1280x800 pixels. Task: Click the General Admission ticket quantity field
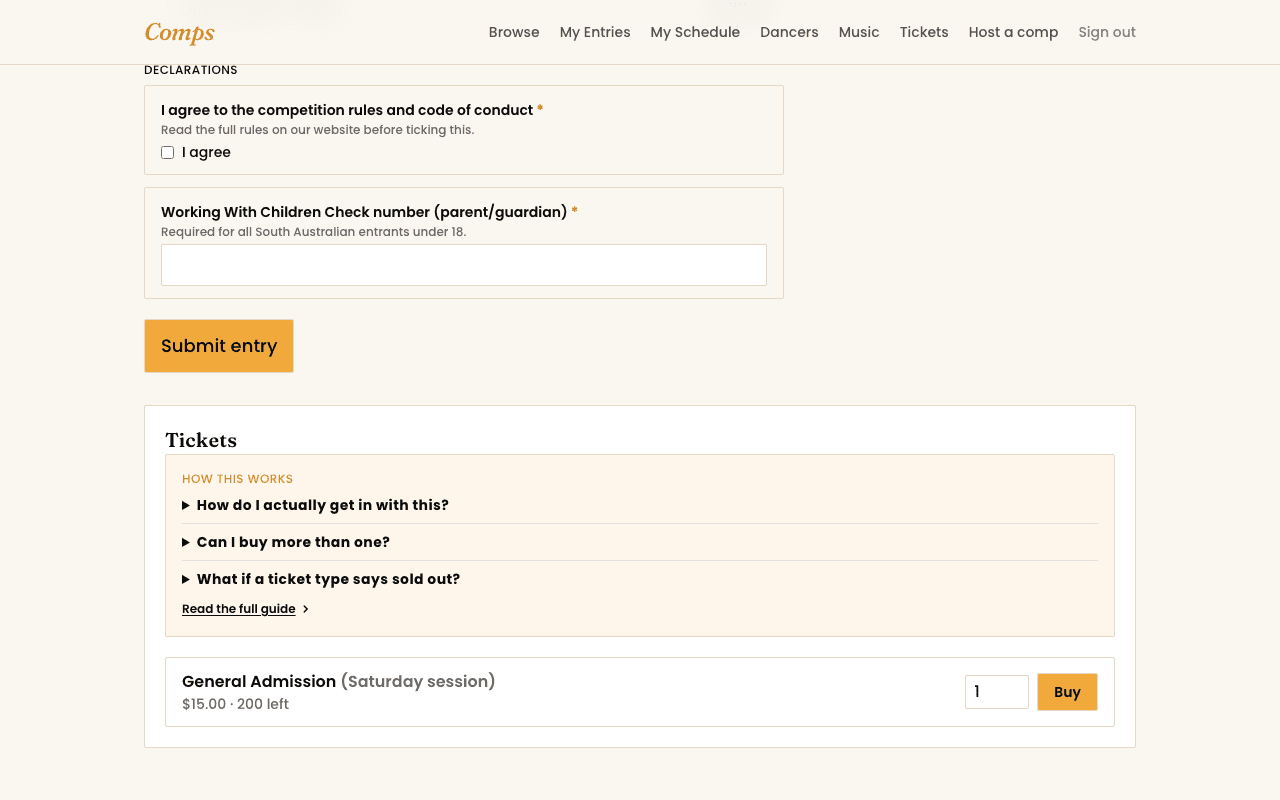click(x=997, y=692)
